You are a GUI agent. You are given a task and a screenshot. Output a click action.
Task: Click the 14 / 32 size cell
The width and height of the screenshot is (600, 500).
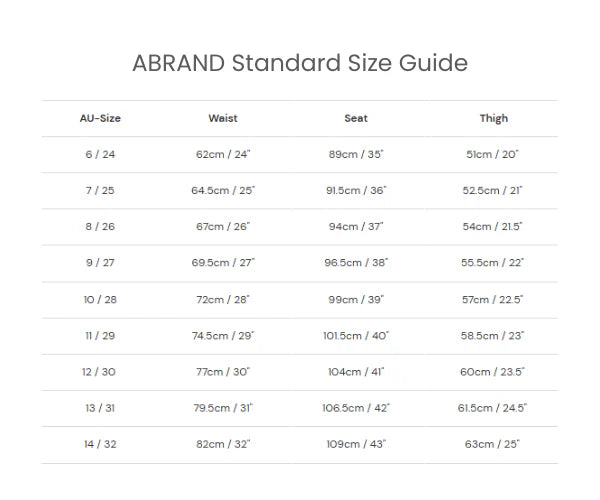pyautogui.click(x=100, y=444)
